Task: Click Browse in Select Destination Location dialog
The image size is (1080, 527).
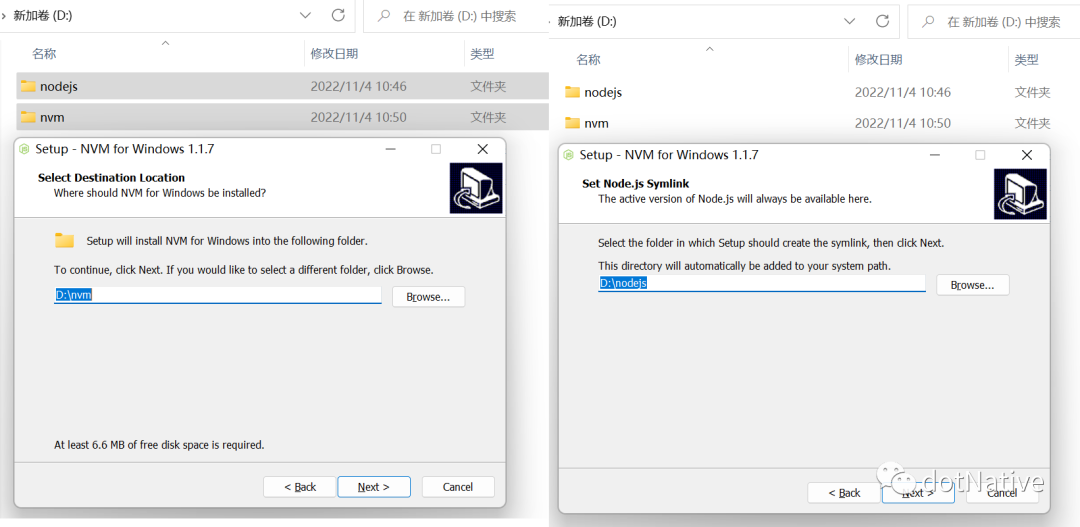Action: (x=428, y=297)
